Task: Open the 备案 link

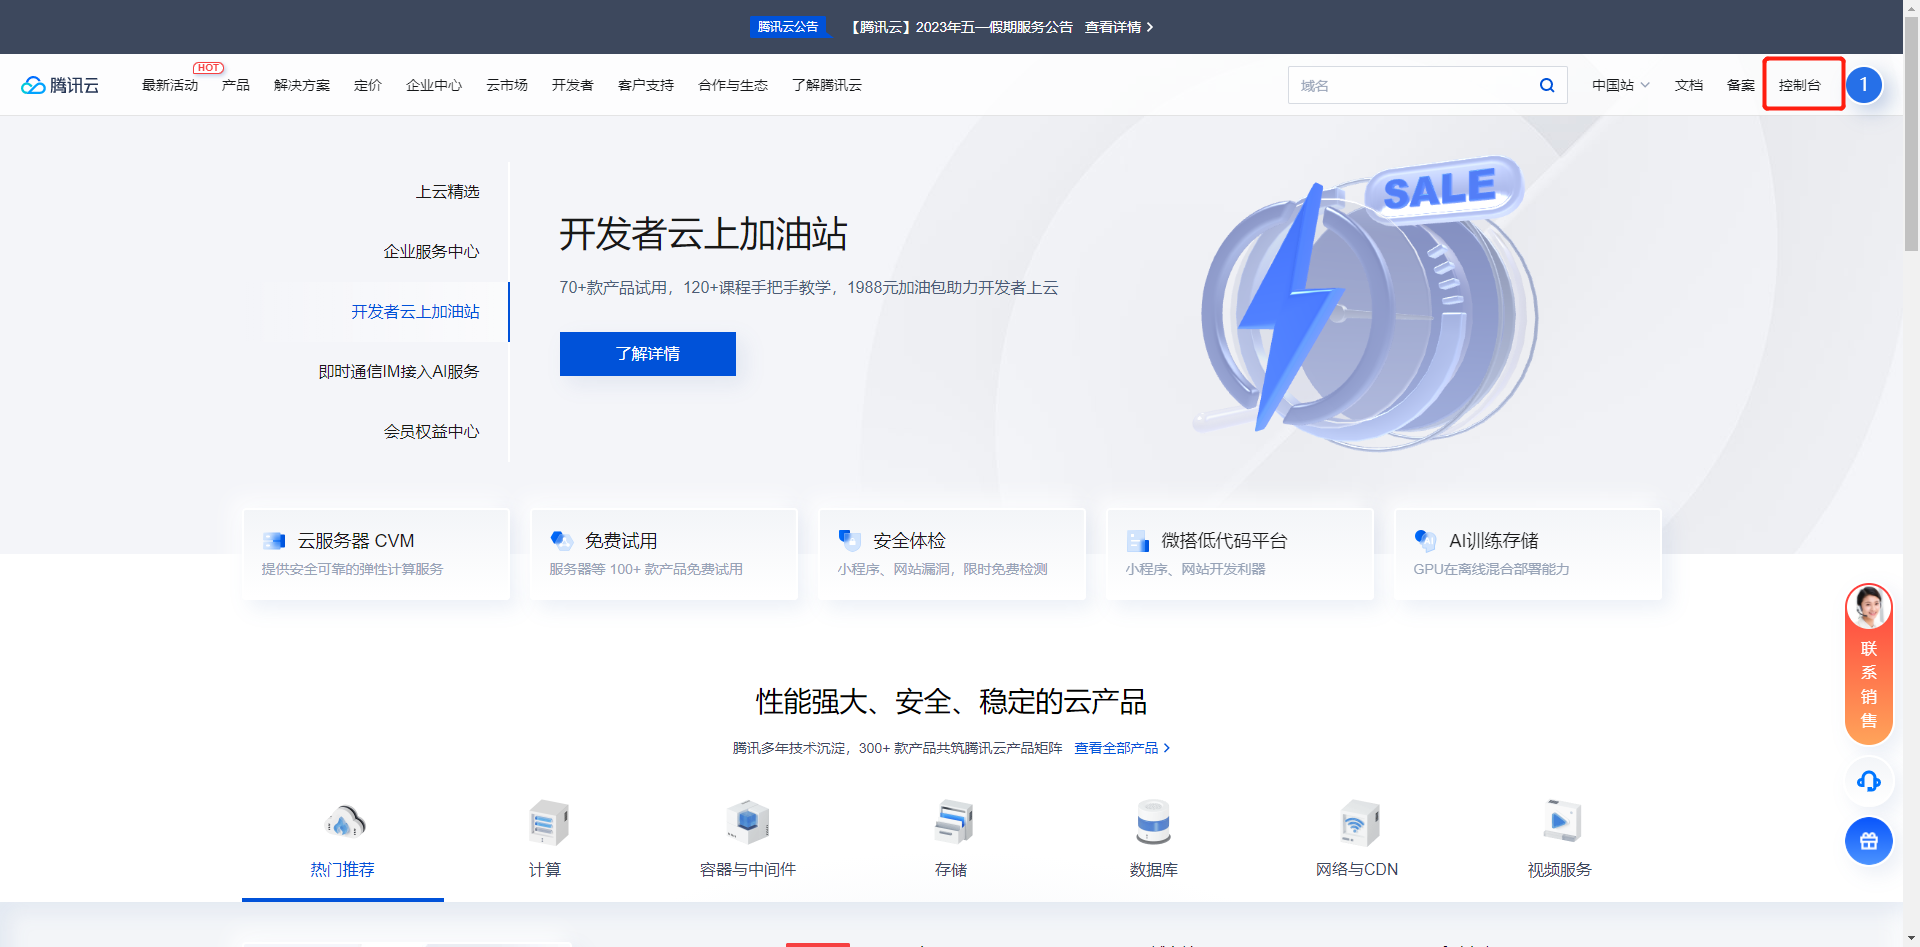Action: 1741,85
